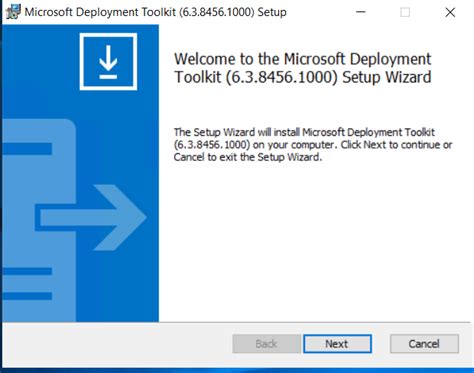Screen dimensions: 474x373
Task: Click the Next button
Action: [337, 344]
